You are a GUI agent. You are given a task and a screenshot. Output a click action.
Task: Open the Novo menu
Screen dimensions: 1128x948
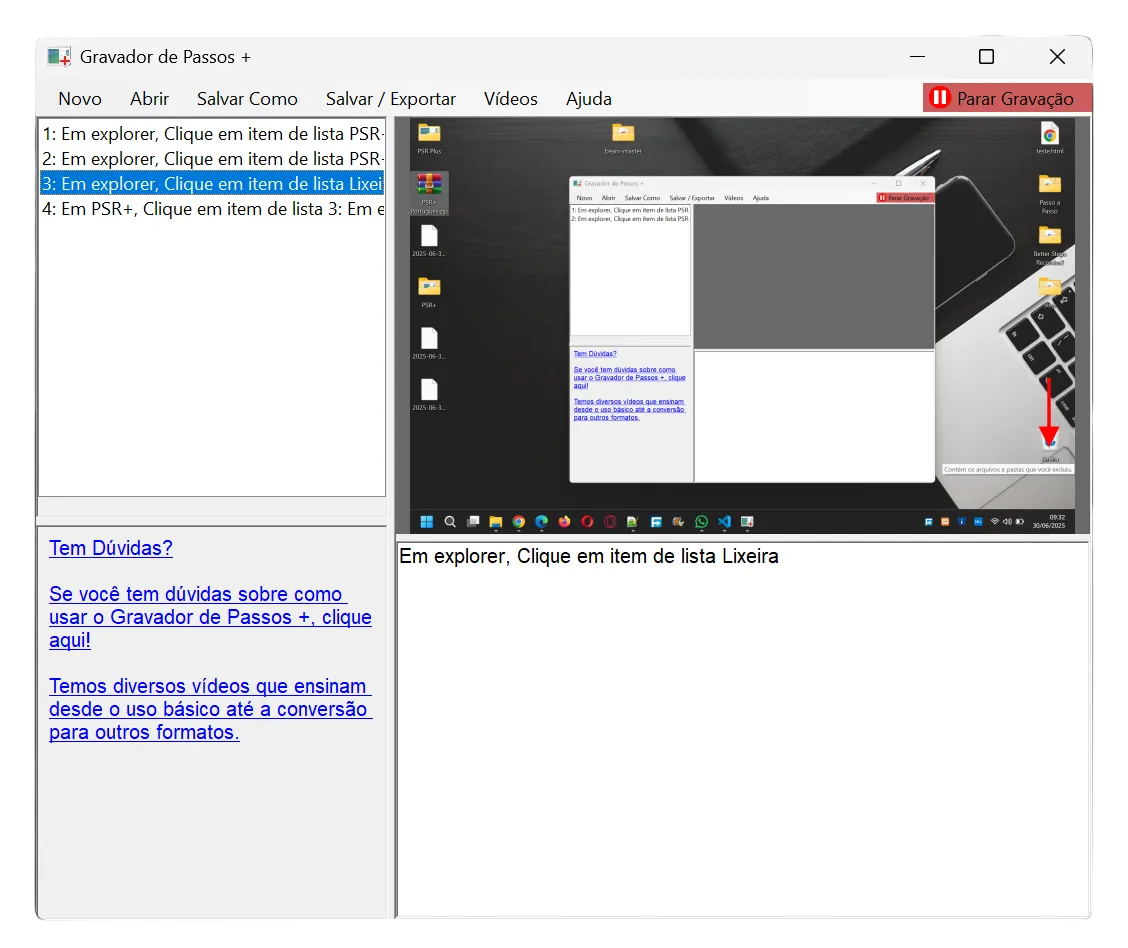80,99
